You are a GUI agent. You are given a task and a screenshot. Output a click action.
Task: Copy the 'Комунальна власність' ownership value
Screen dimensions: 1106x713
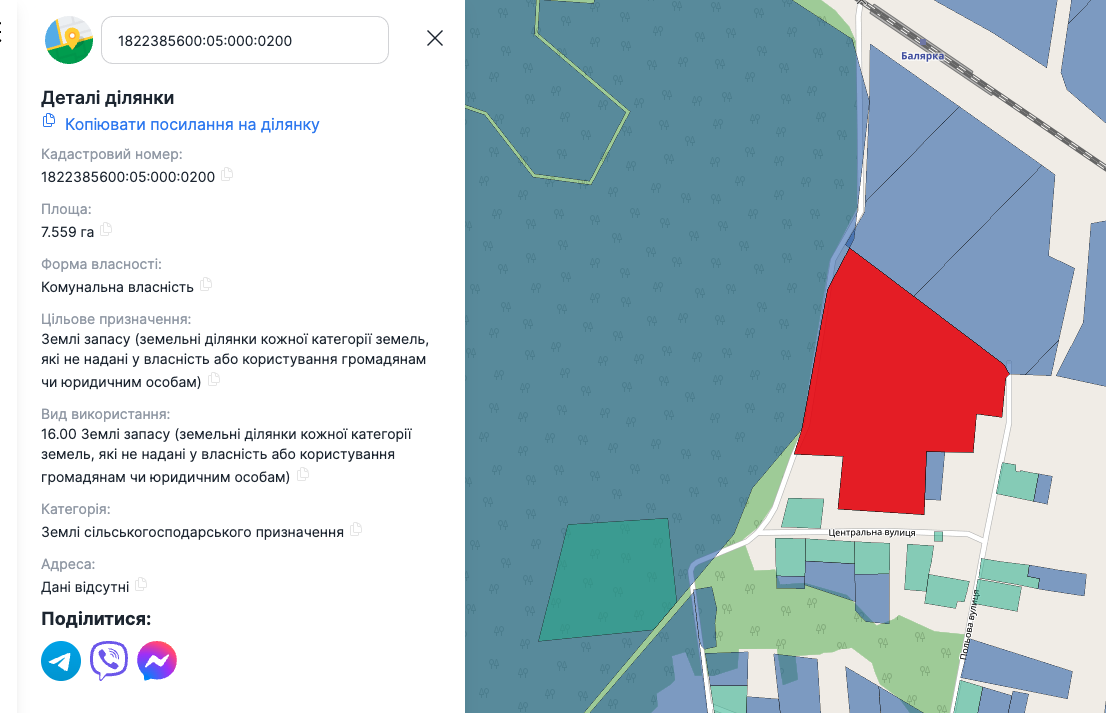pos(206,284)
